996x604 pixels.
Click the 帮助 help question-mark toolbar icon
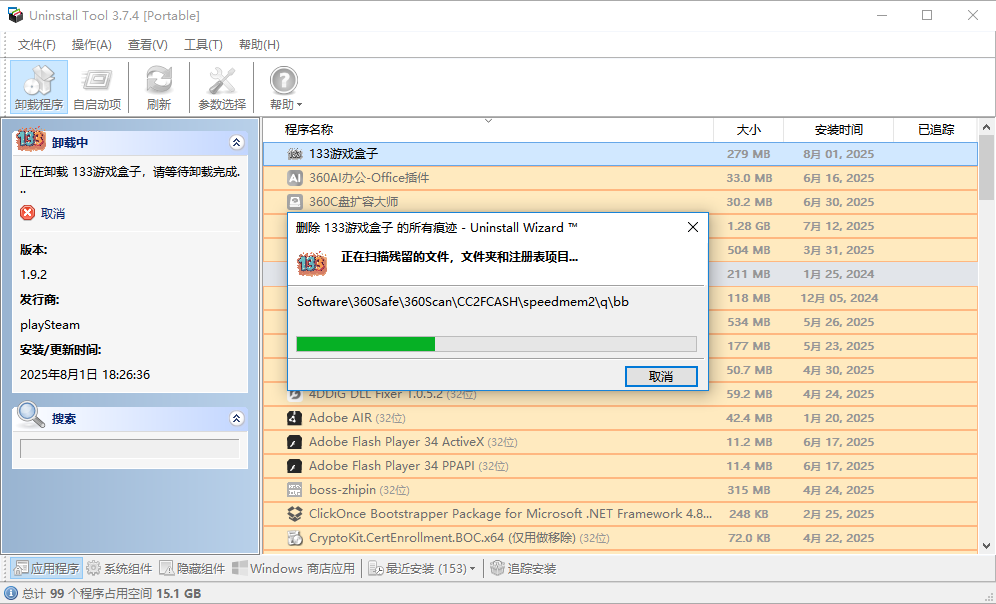[x=283, y=86]
